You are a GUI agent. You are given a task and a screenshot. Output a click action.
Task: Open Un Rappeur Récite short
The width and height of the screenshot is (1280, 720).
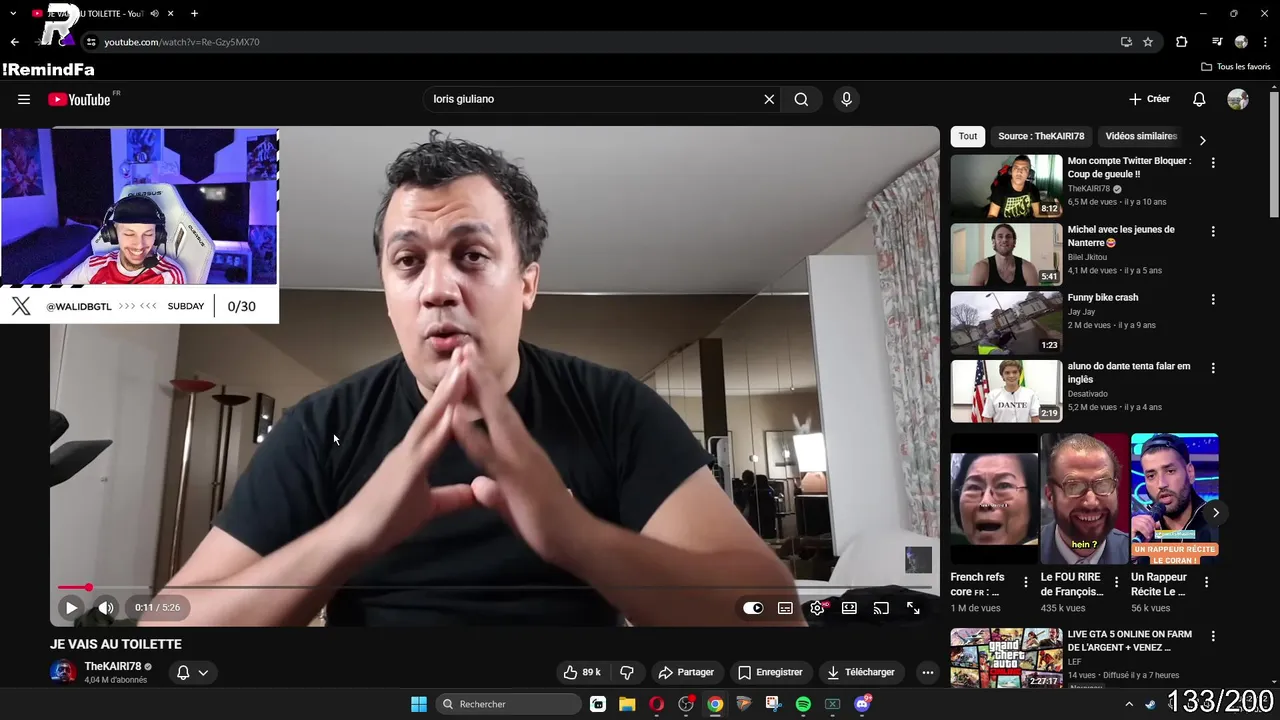[x=1174, y=499]
